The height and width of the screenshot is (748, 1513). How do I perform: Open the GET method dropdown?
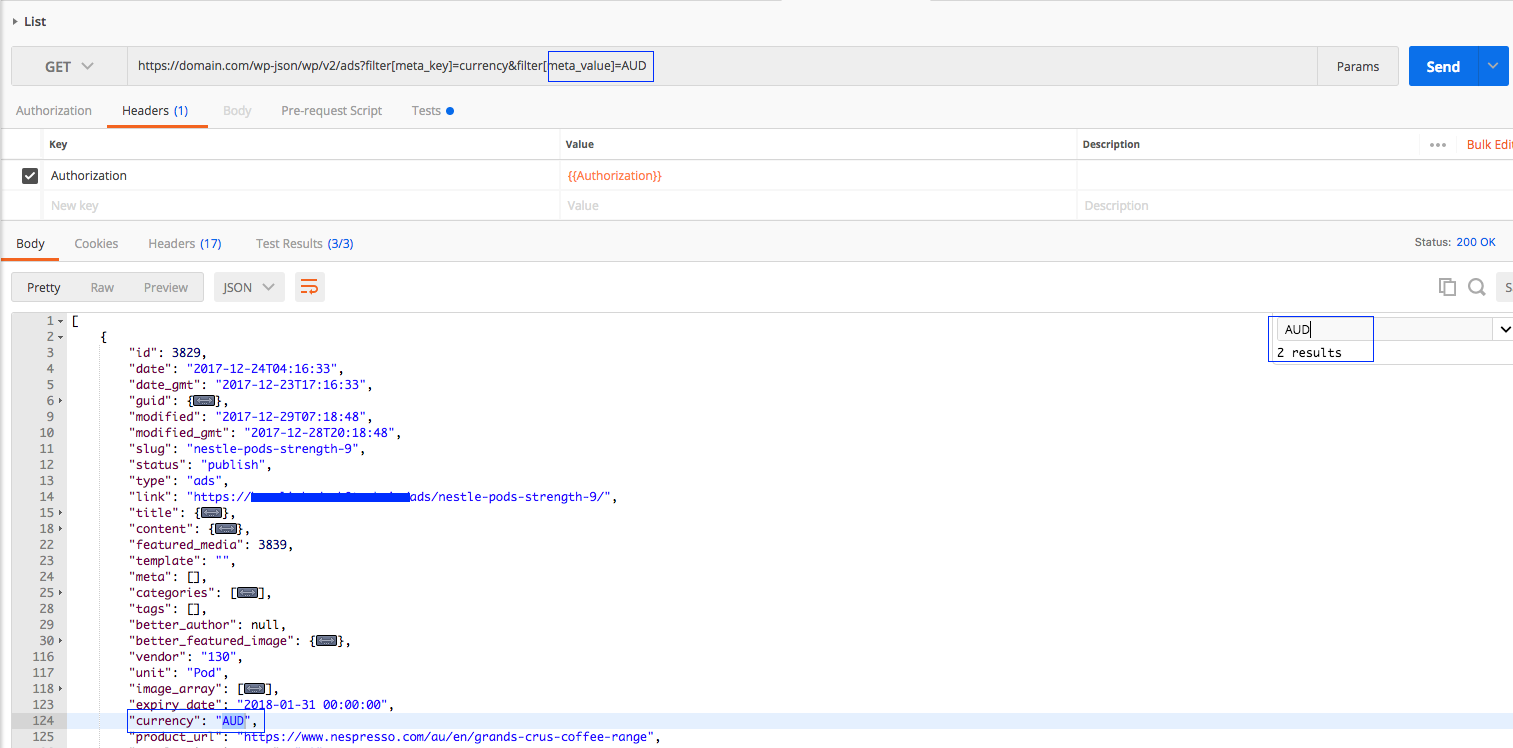pos(69,67)
